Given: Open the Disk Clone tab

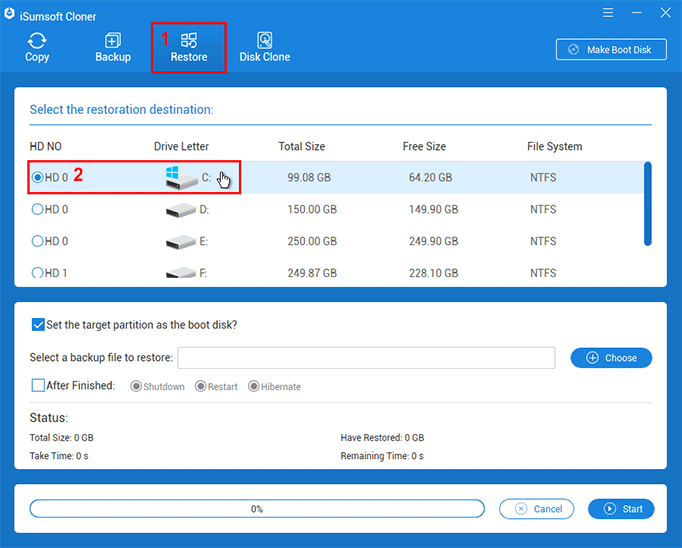Looking at the screenshot, I should [264, 48].
